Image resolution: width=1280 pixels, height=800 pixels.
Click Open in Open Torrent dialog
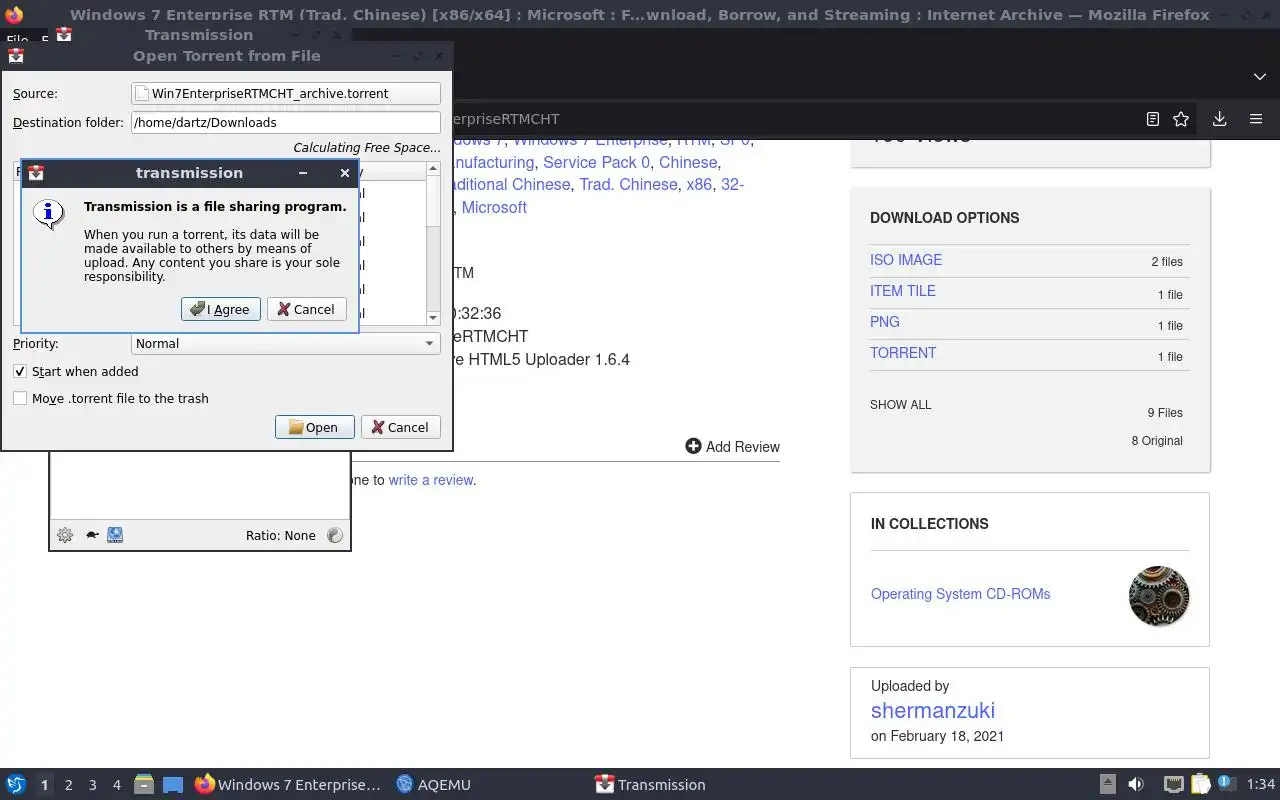pos(314,427)
